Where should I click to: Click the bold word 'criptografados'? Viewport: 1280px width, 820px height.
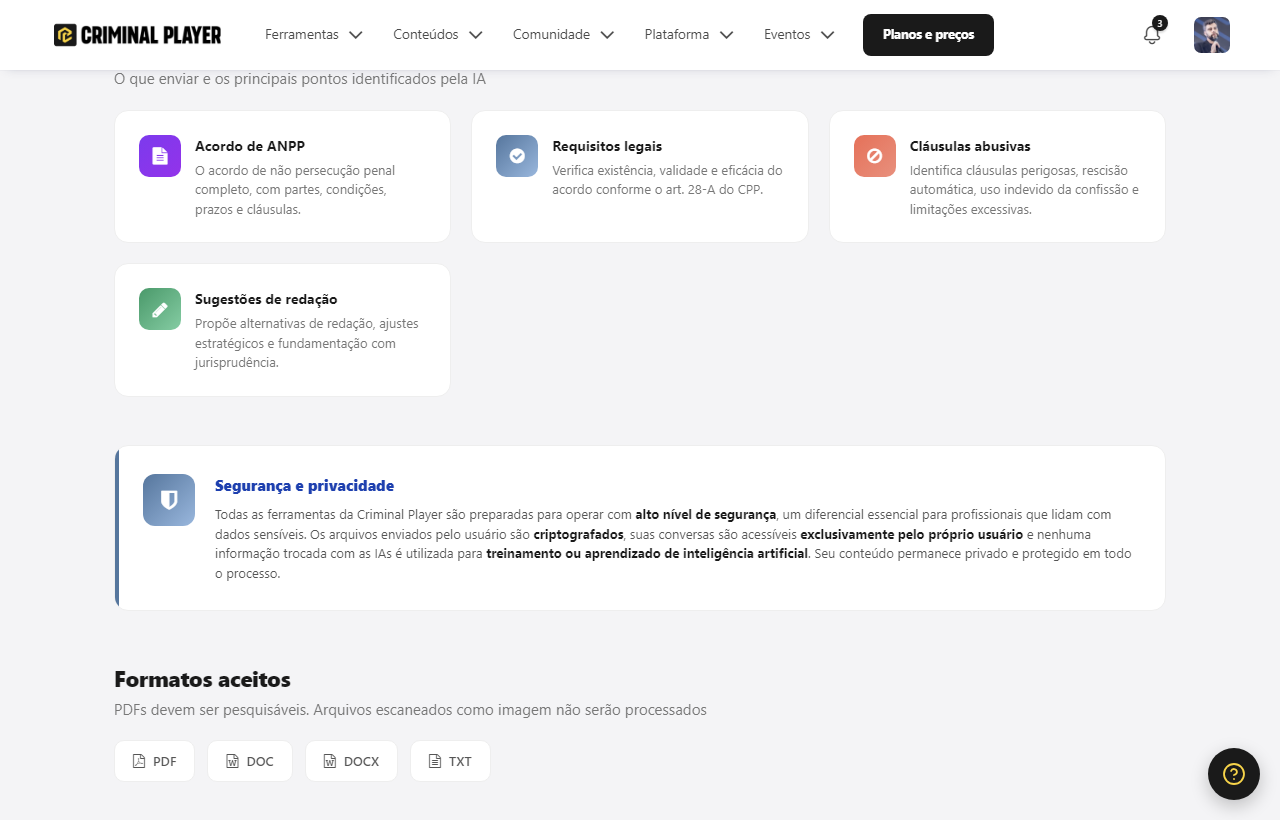pos(579,534)
